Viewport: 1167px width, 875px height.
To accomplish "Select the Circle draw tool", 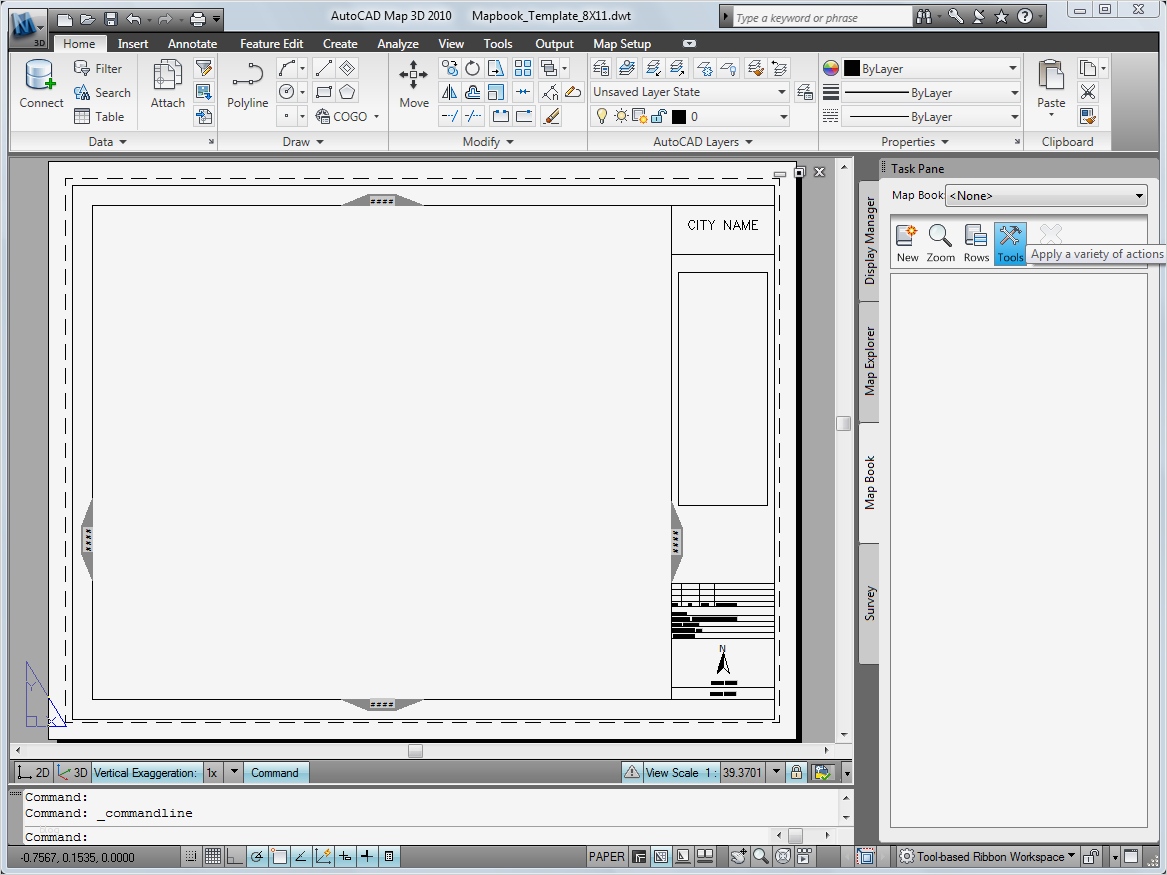I will [x=287, y=92].
